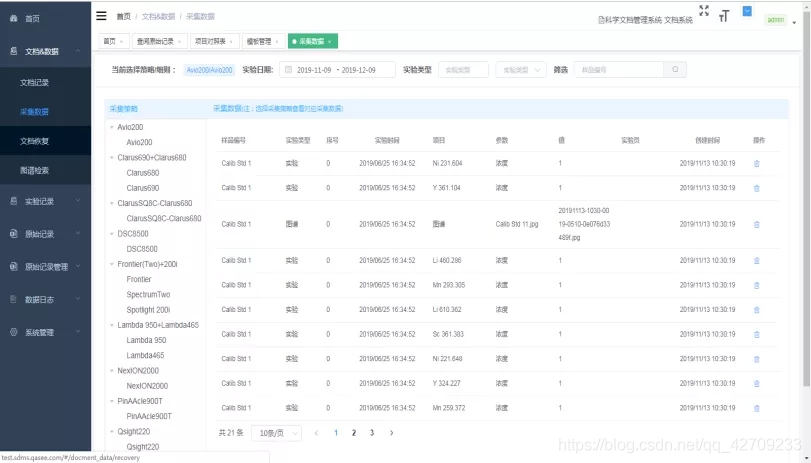The image size is (811, 463).
Task: Delete the Mn 293.305 row
Action: (x=757, y=286)
